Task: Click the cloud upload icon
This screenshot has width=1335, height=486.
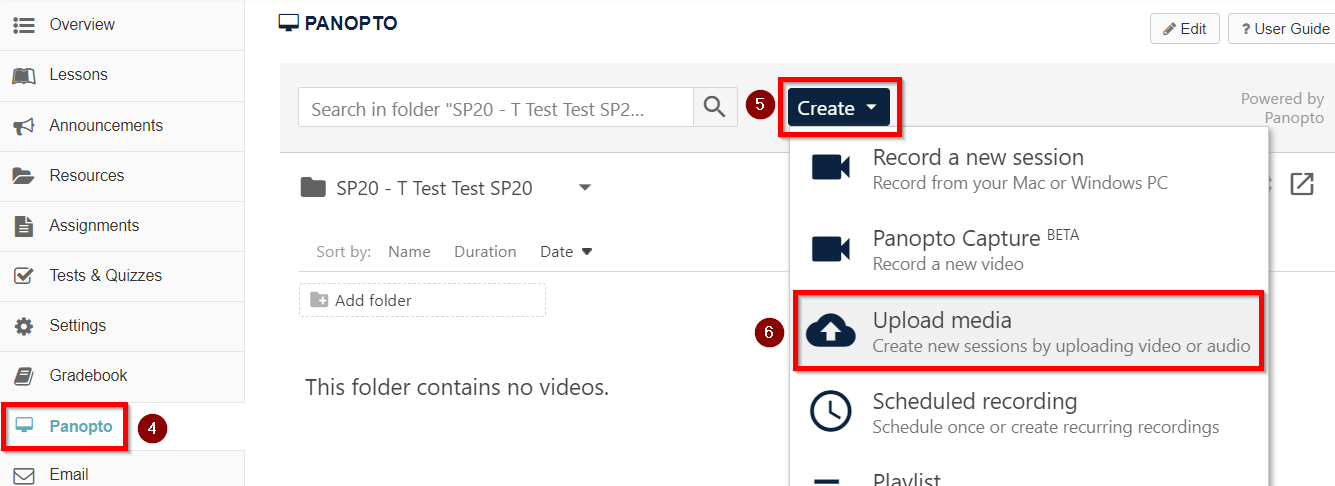Action: click(x=830, y=331)
